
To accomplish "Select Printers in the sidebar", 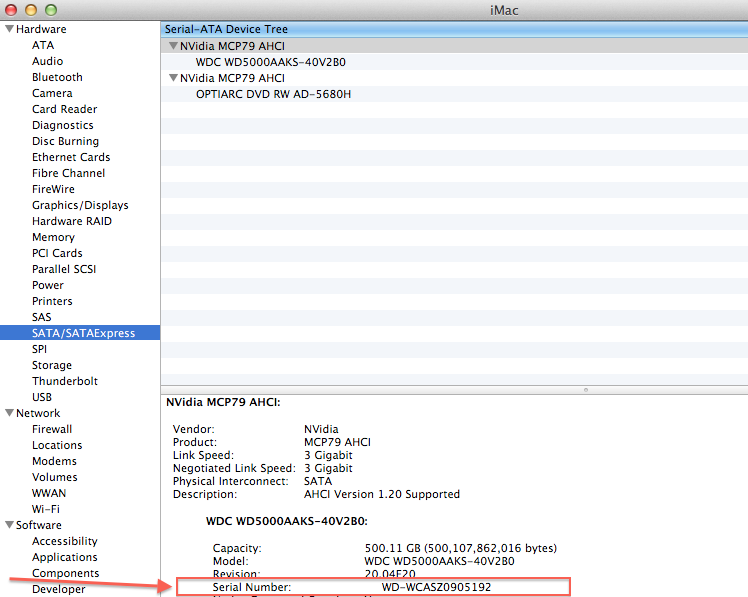I will click(52, 301).
